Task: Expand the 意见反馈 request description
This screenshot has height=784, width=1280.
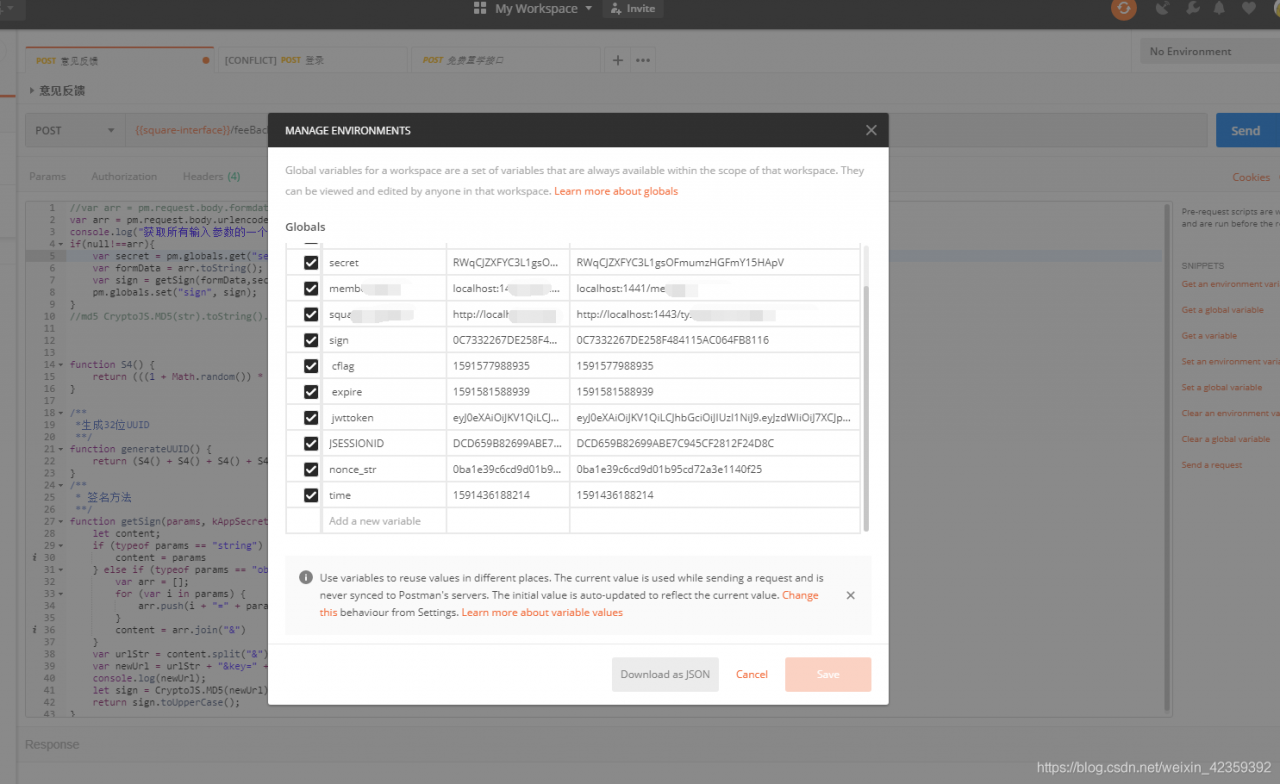Action: 30,91
